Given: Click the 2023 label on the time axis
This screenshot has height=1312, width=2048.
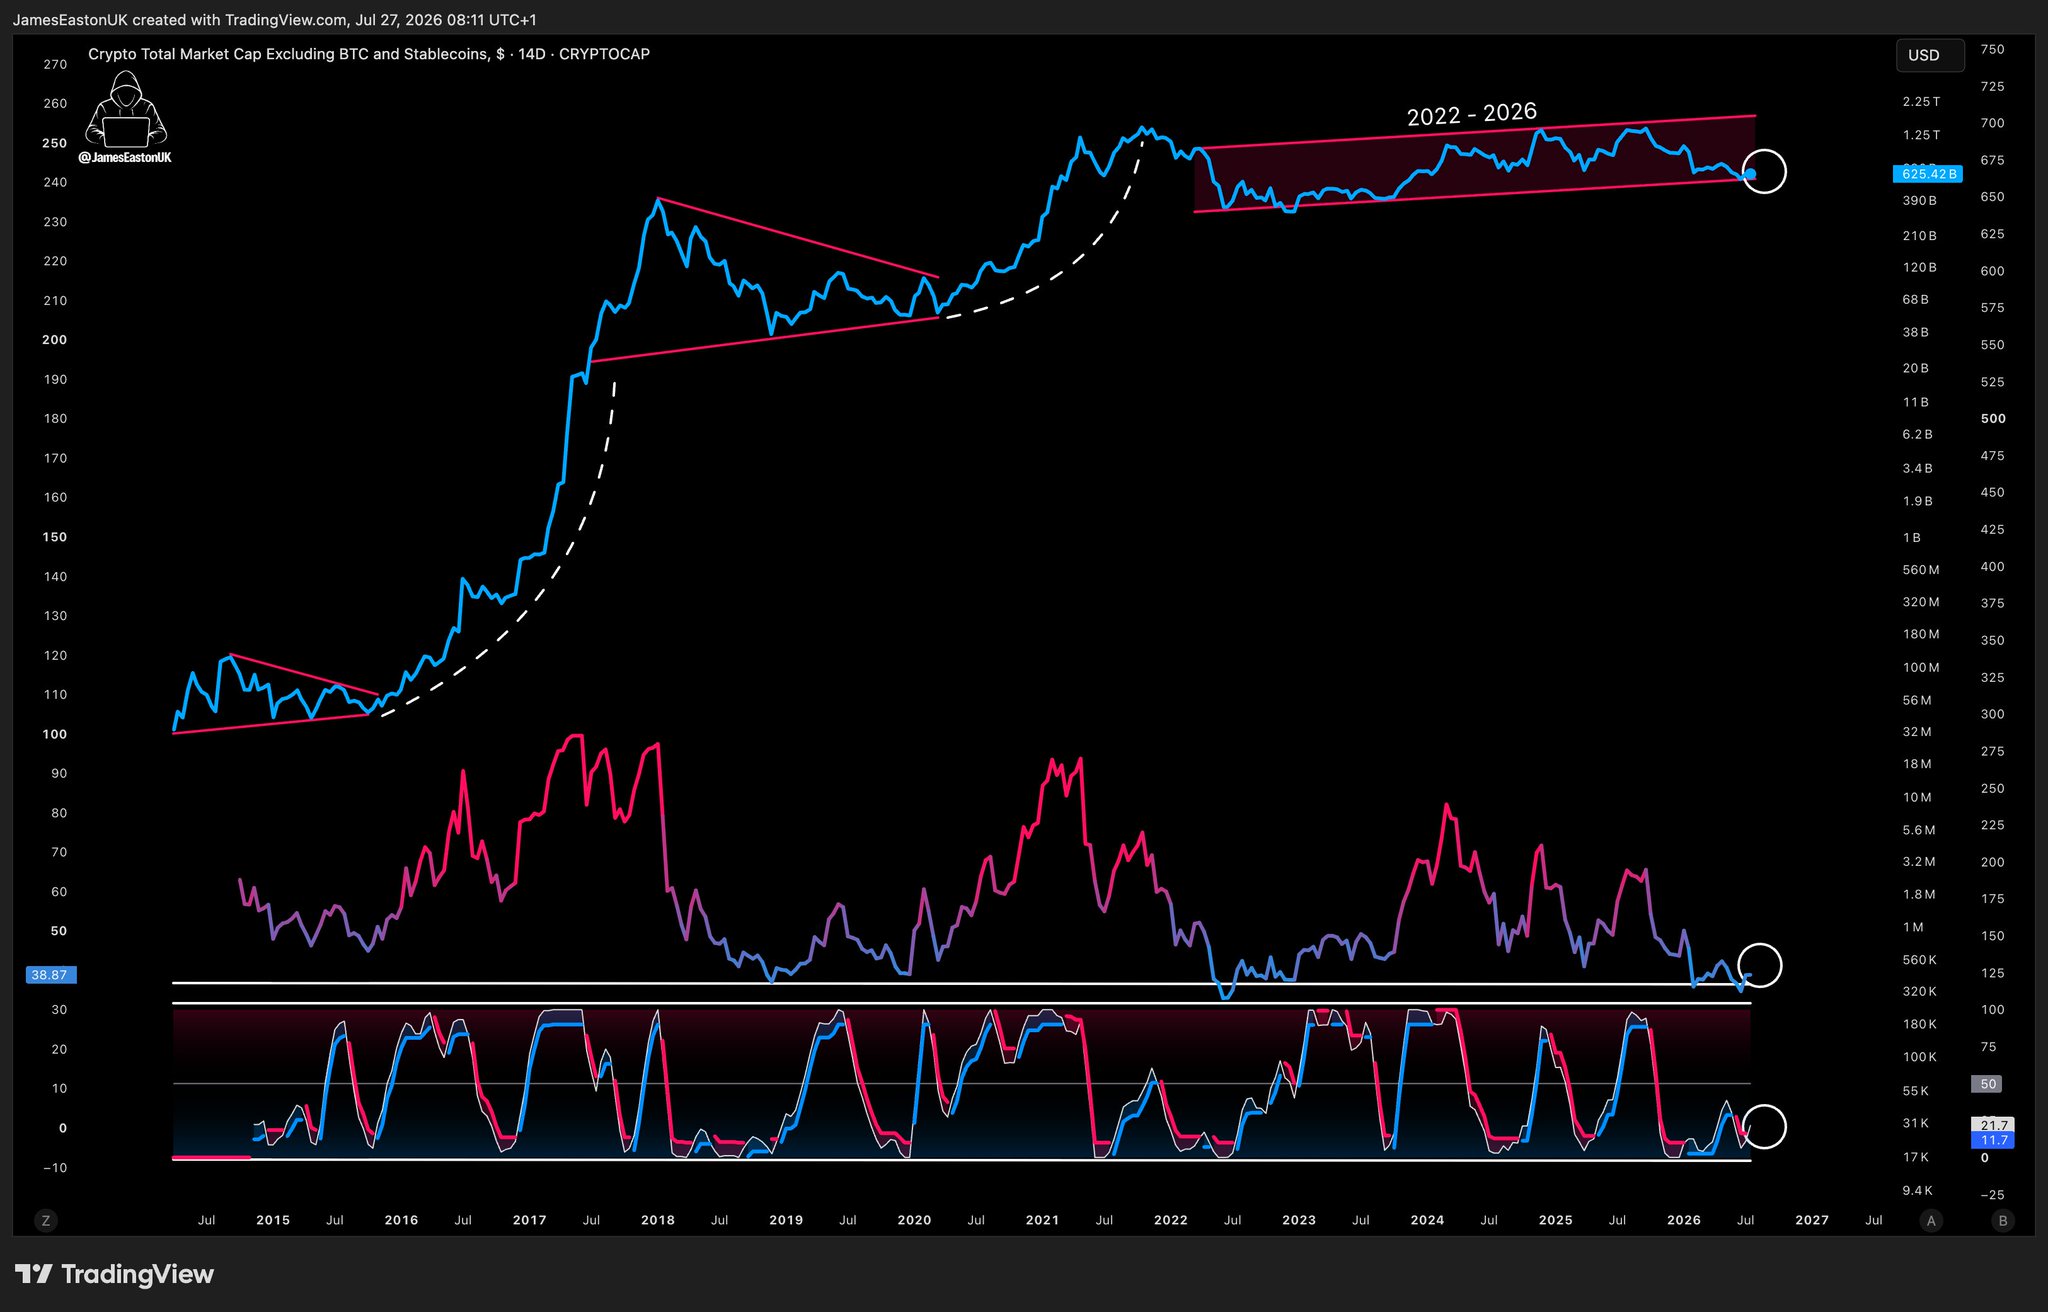Looking at the screenshot, I should [1299, 1220].
